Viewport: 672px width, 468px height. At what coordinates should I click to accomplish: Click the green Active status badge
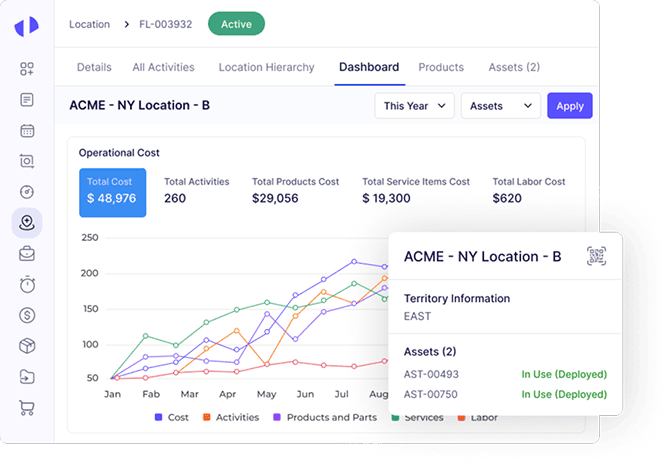(x=236, y=24)
